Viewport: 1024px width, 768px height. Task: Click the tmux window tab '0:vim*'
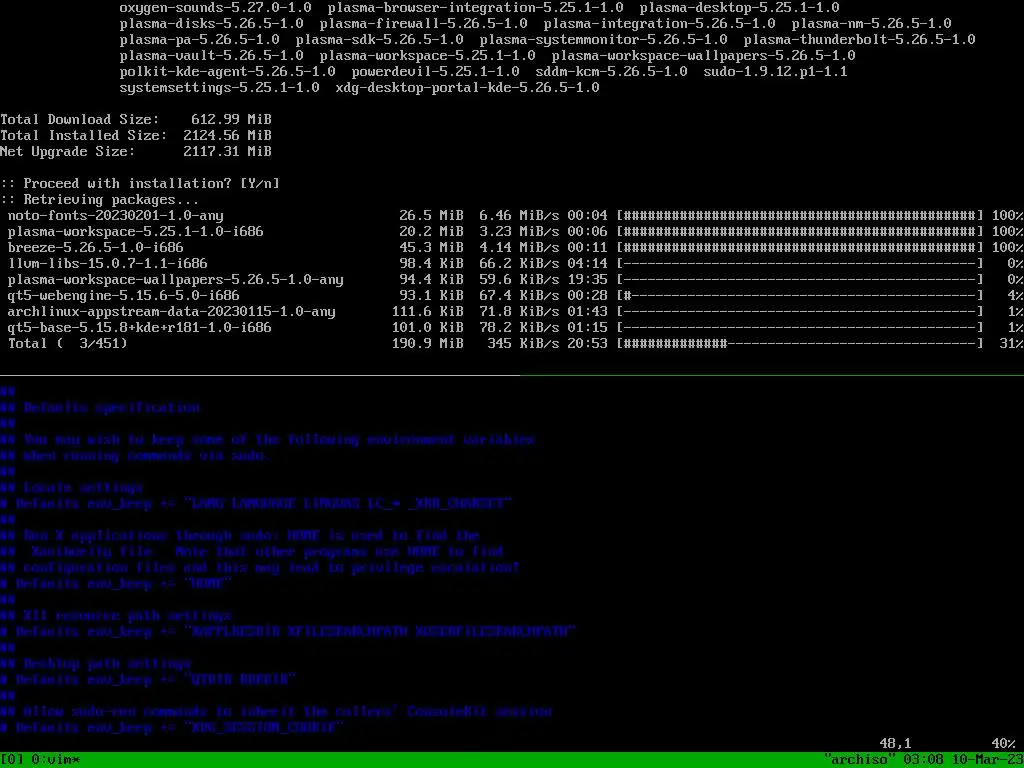tap(56, 760)
